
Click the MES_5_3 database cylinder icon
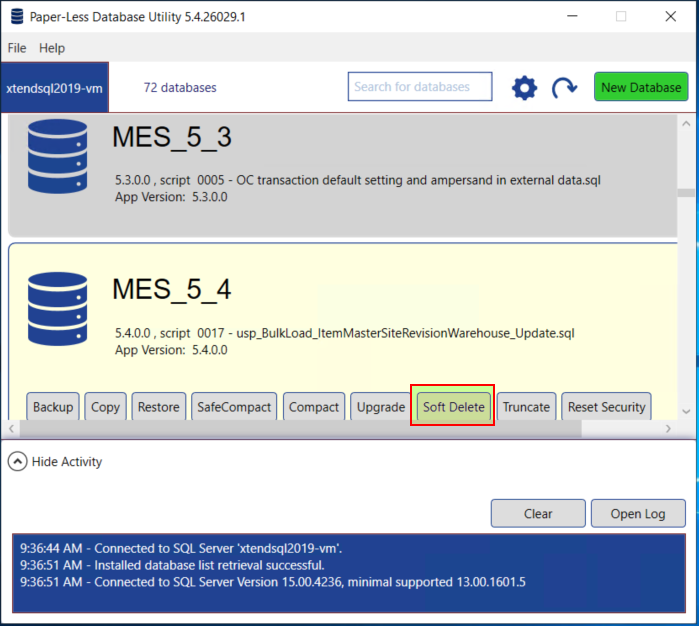tap(58, 156)
